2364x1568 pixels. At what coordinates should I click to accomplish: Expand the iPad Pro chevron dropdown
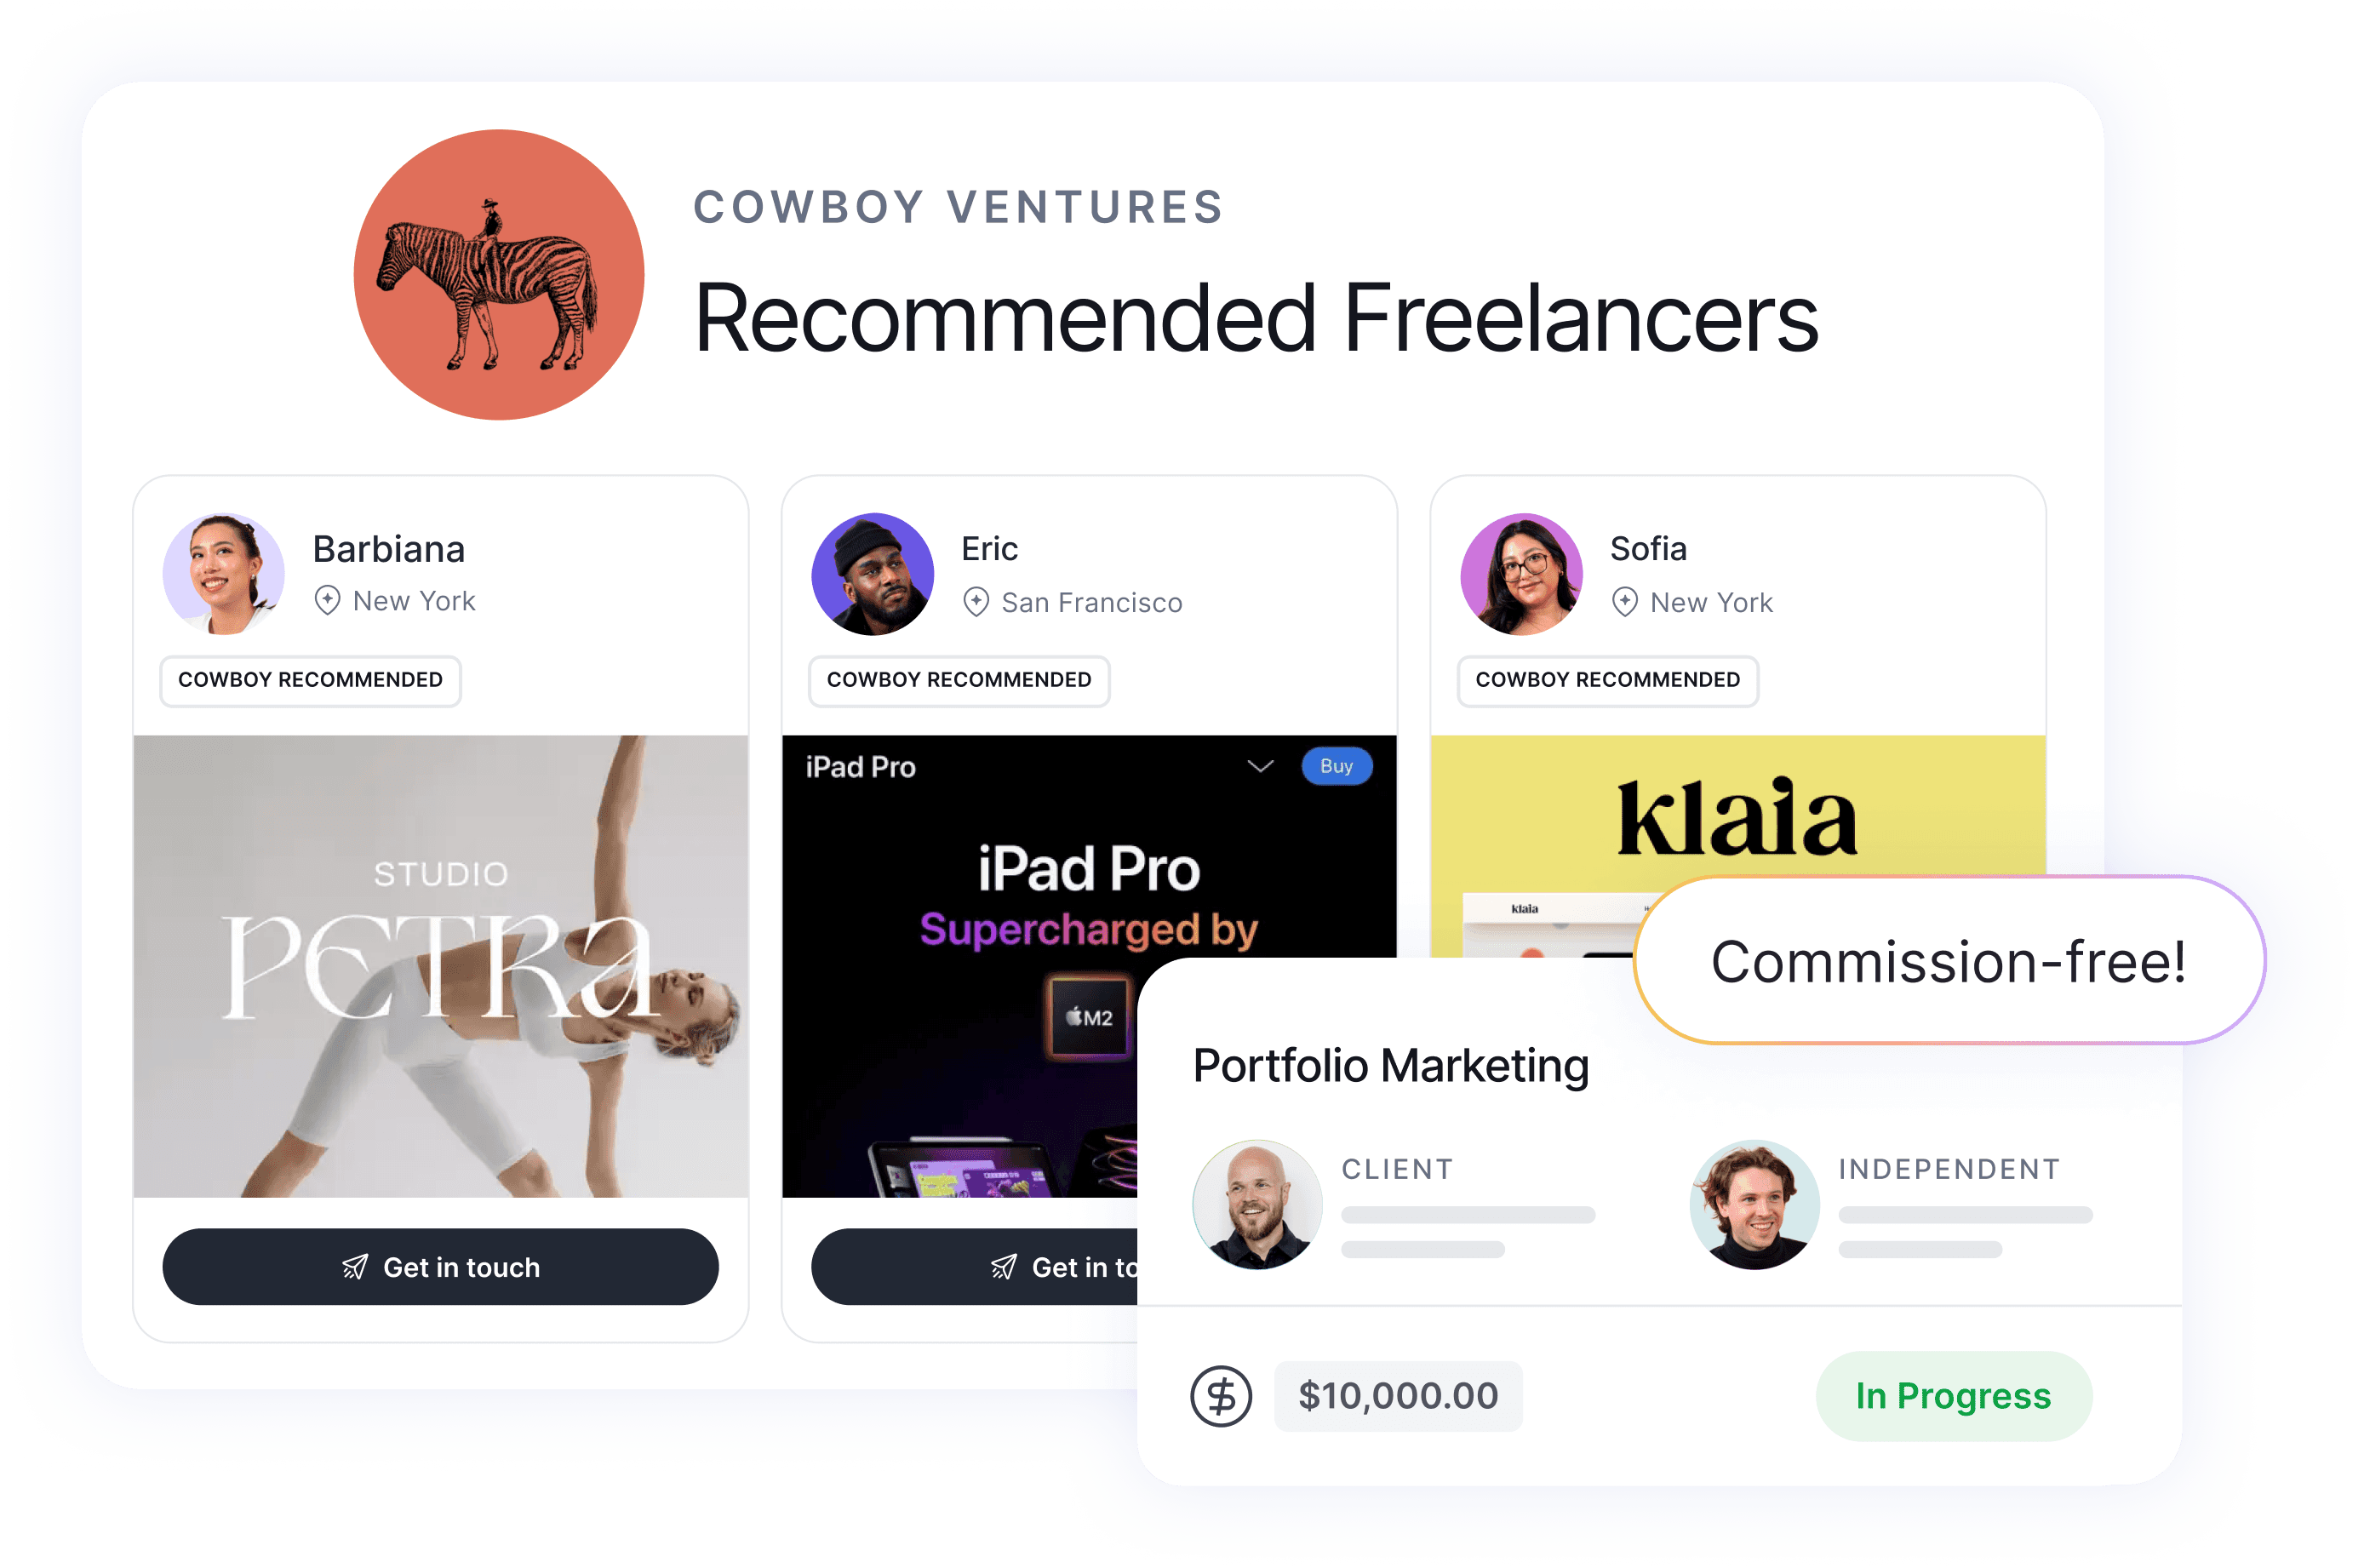pos(1260,766)
